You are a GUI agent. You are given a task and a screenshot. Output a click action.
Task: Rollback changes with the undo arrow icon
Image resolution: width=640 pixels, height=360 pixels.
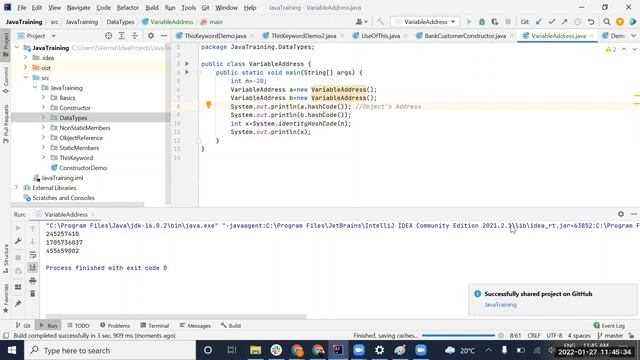pos(591,22)
